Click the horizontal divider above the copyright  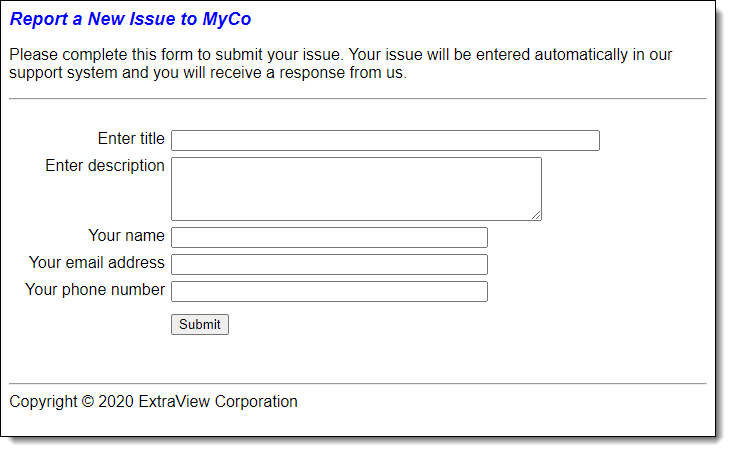[x=358, y=384]
